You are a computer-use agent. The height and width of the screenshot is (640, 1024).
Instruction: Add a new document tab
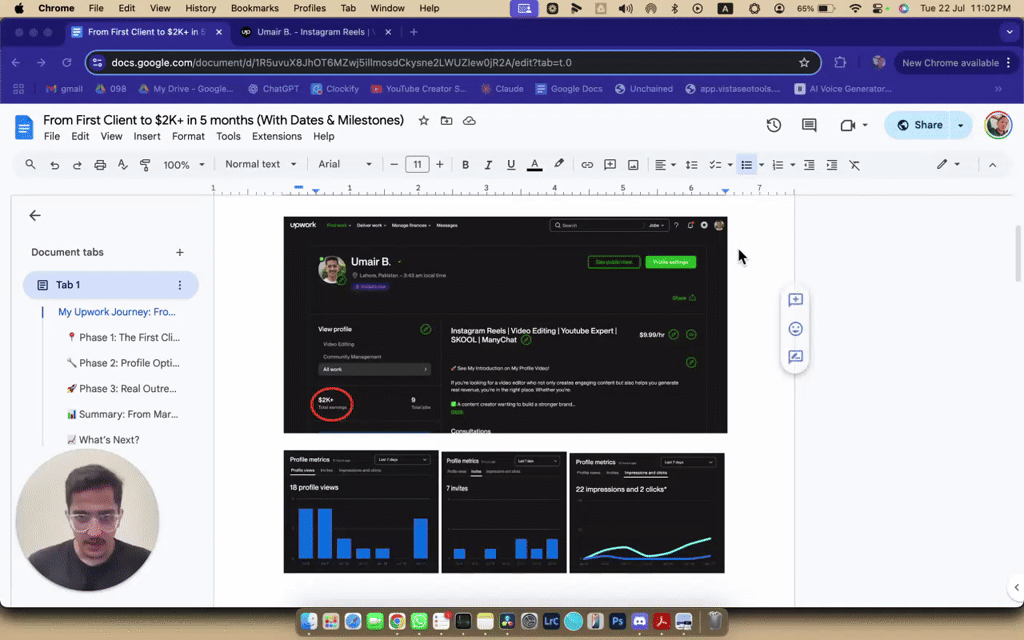pos(180,252)
